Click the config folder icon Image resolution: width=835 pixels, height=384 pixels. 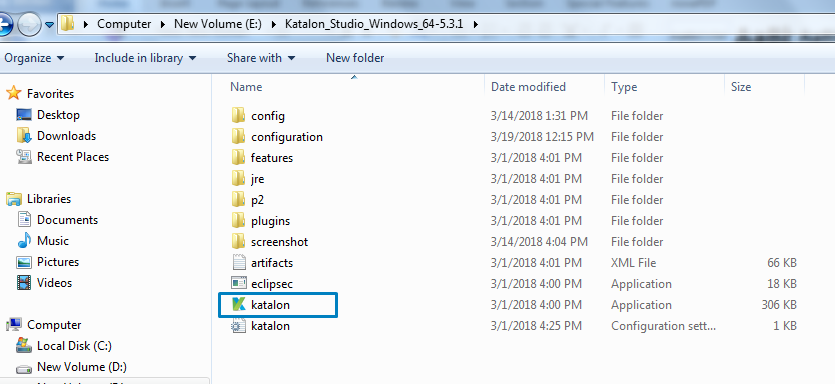click(238, 116)
